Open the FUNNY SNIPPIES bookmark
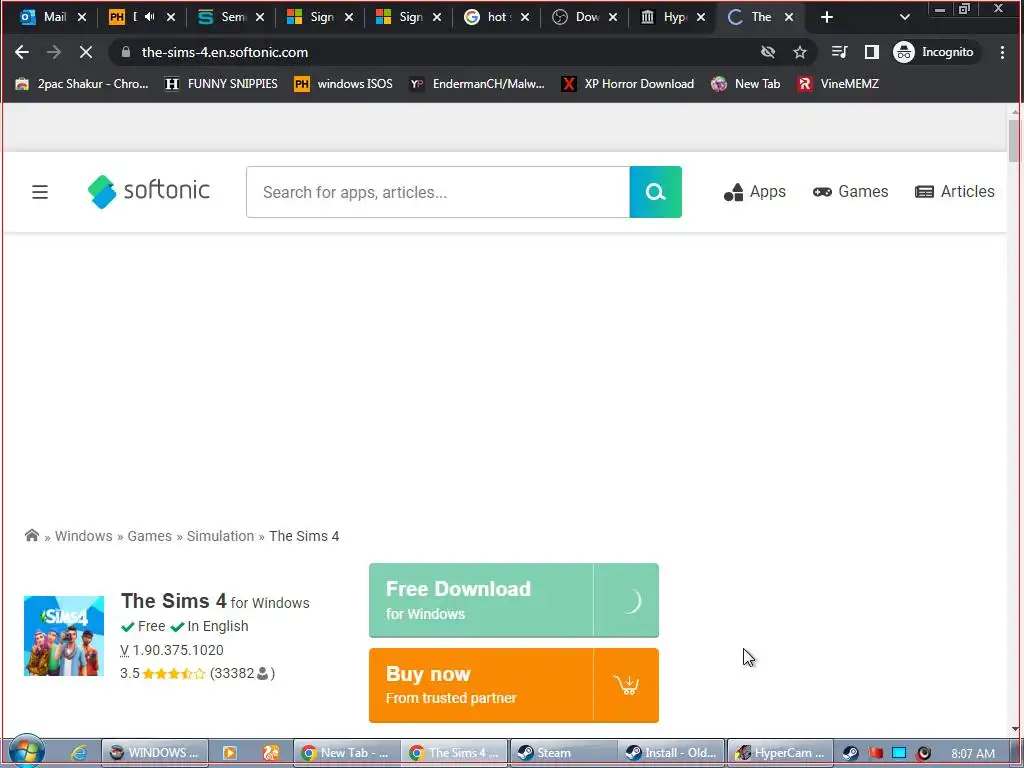Image resolution: width=1024 pixels, height=768 pixels. pos(221,84)
